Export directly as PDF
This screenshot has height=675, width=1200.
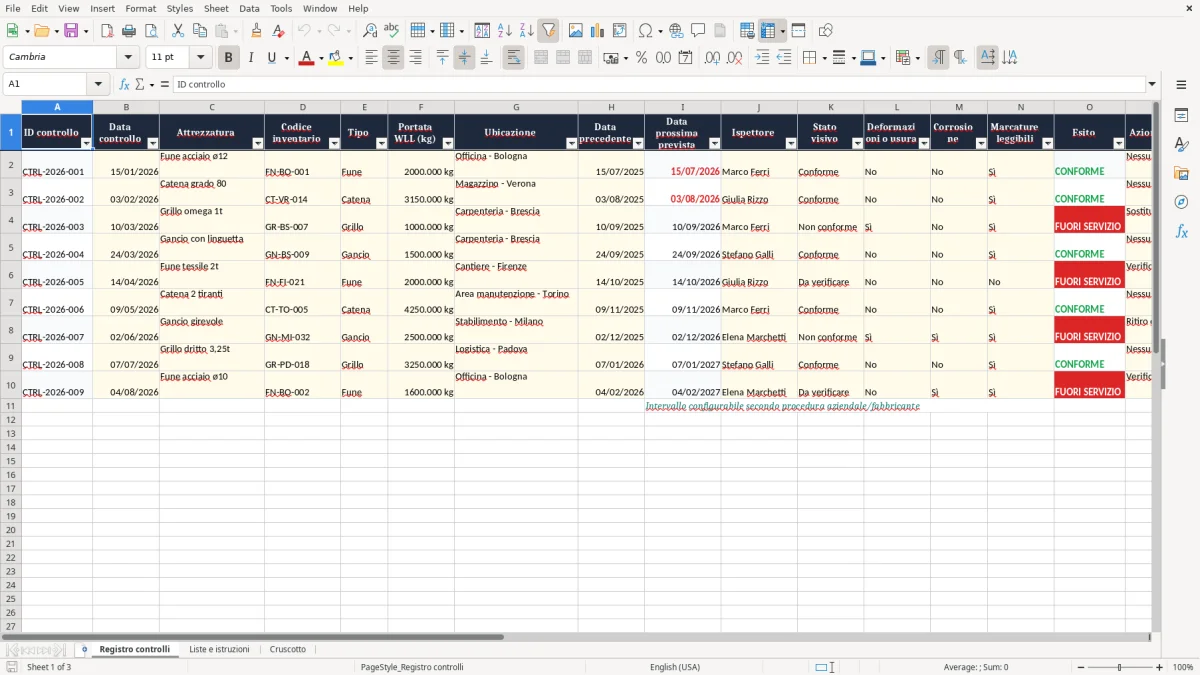(x=107, y=31)
